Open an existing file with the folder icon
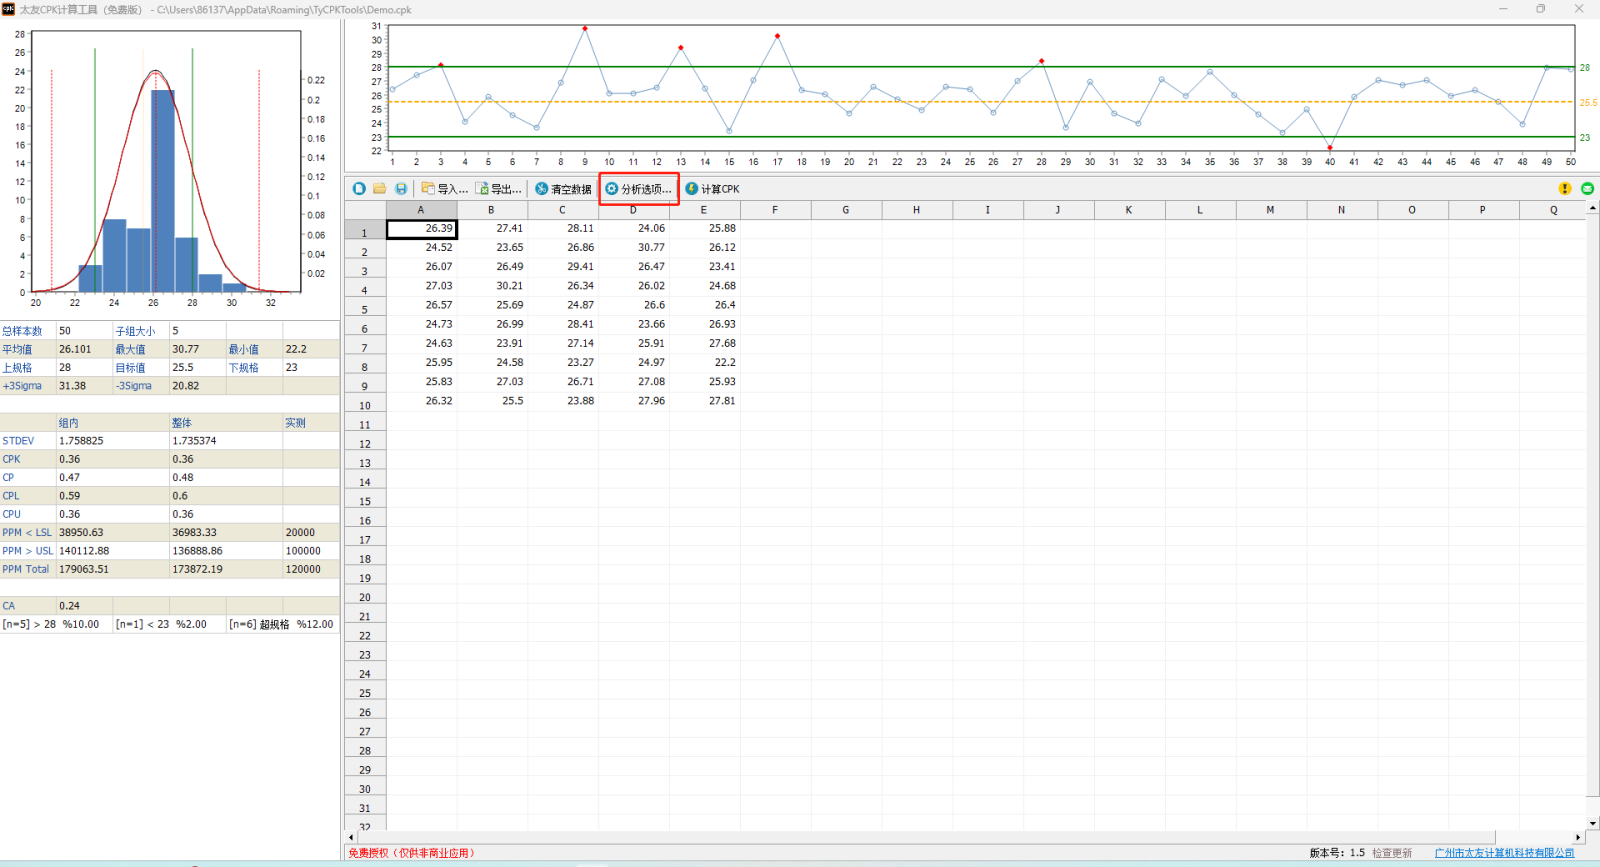 pyautogui.click(x=380, y=188)
